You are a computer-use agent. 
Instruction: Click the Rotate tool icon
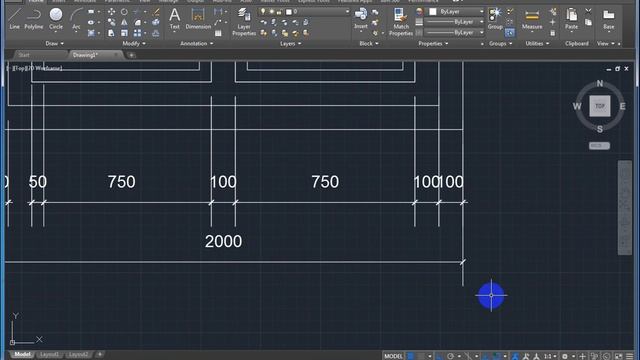(124, 12)
